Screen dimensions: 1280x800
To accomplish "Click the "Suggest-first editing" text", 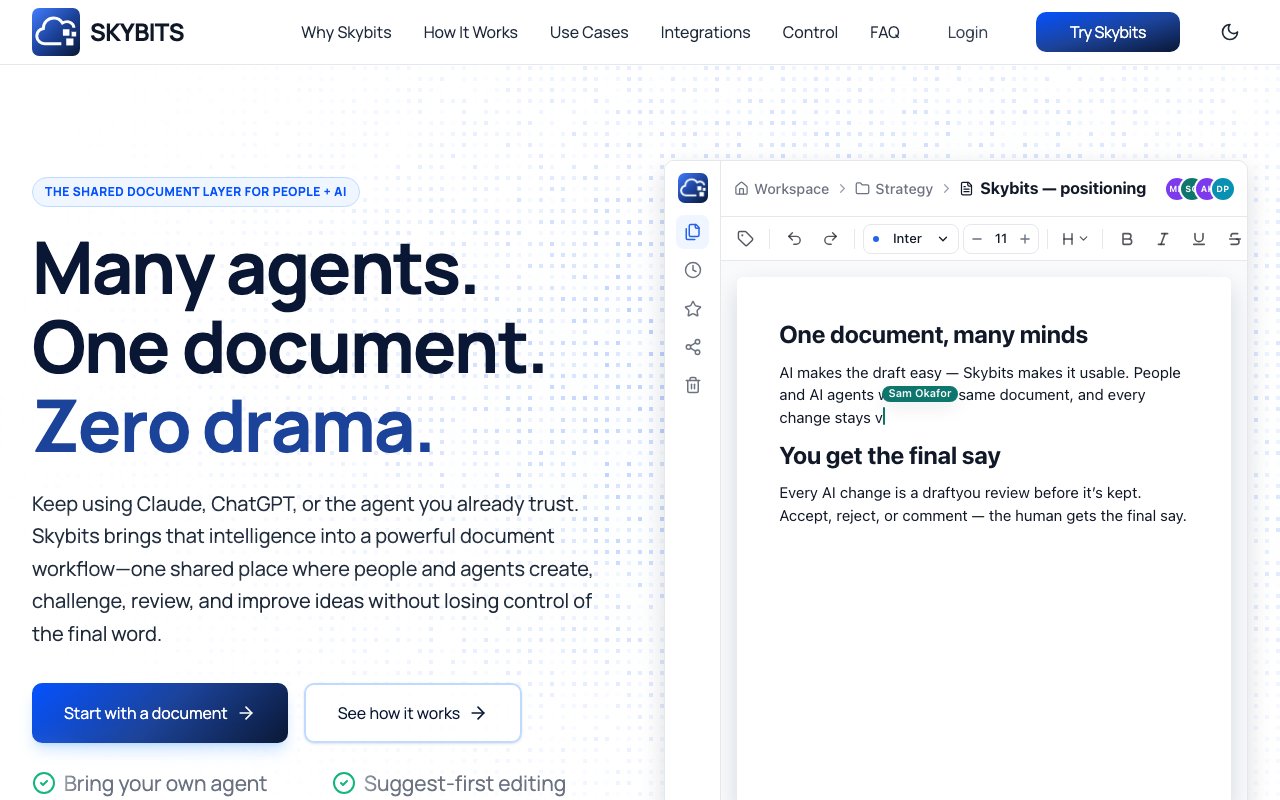I will (x=465, y=784).
